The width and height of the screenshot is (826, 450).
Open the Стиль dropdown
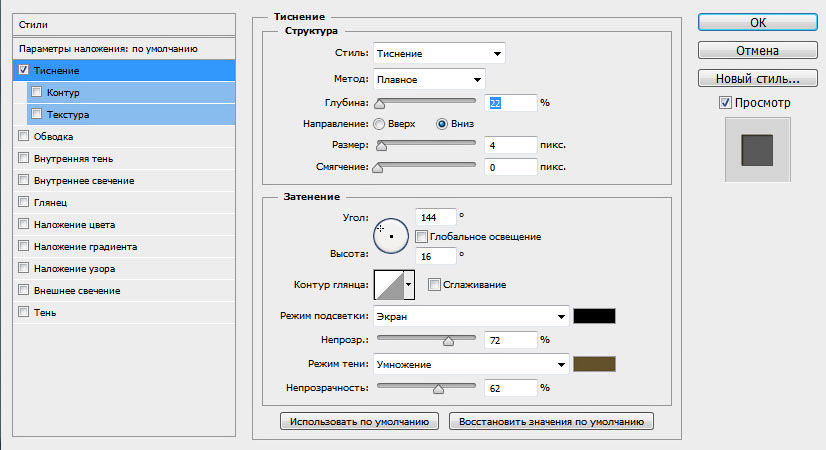439,53
